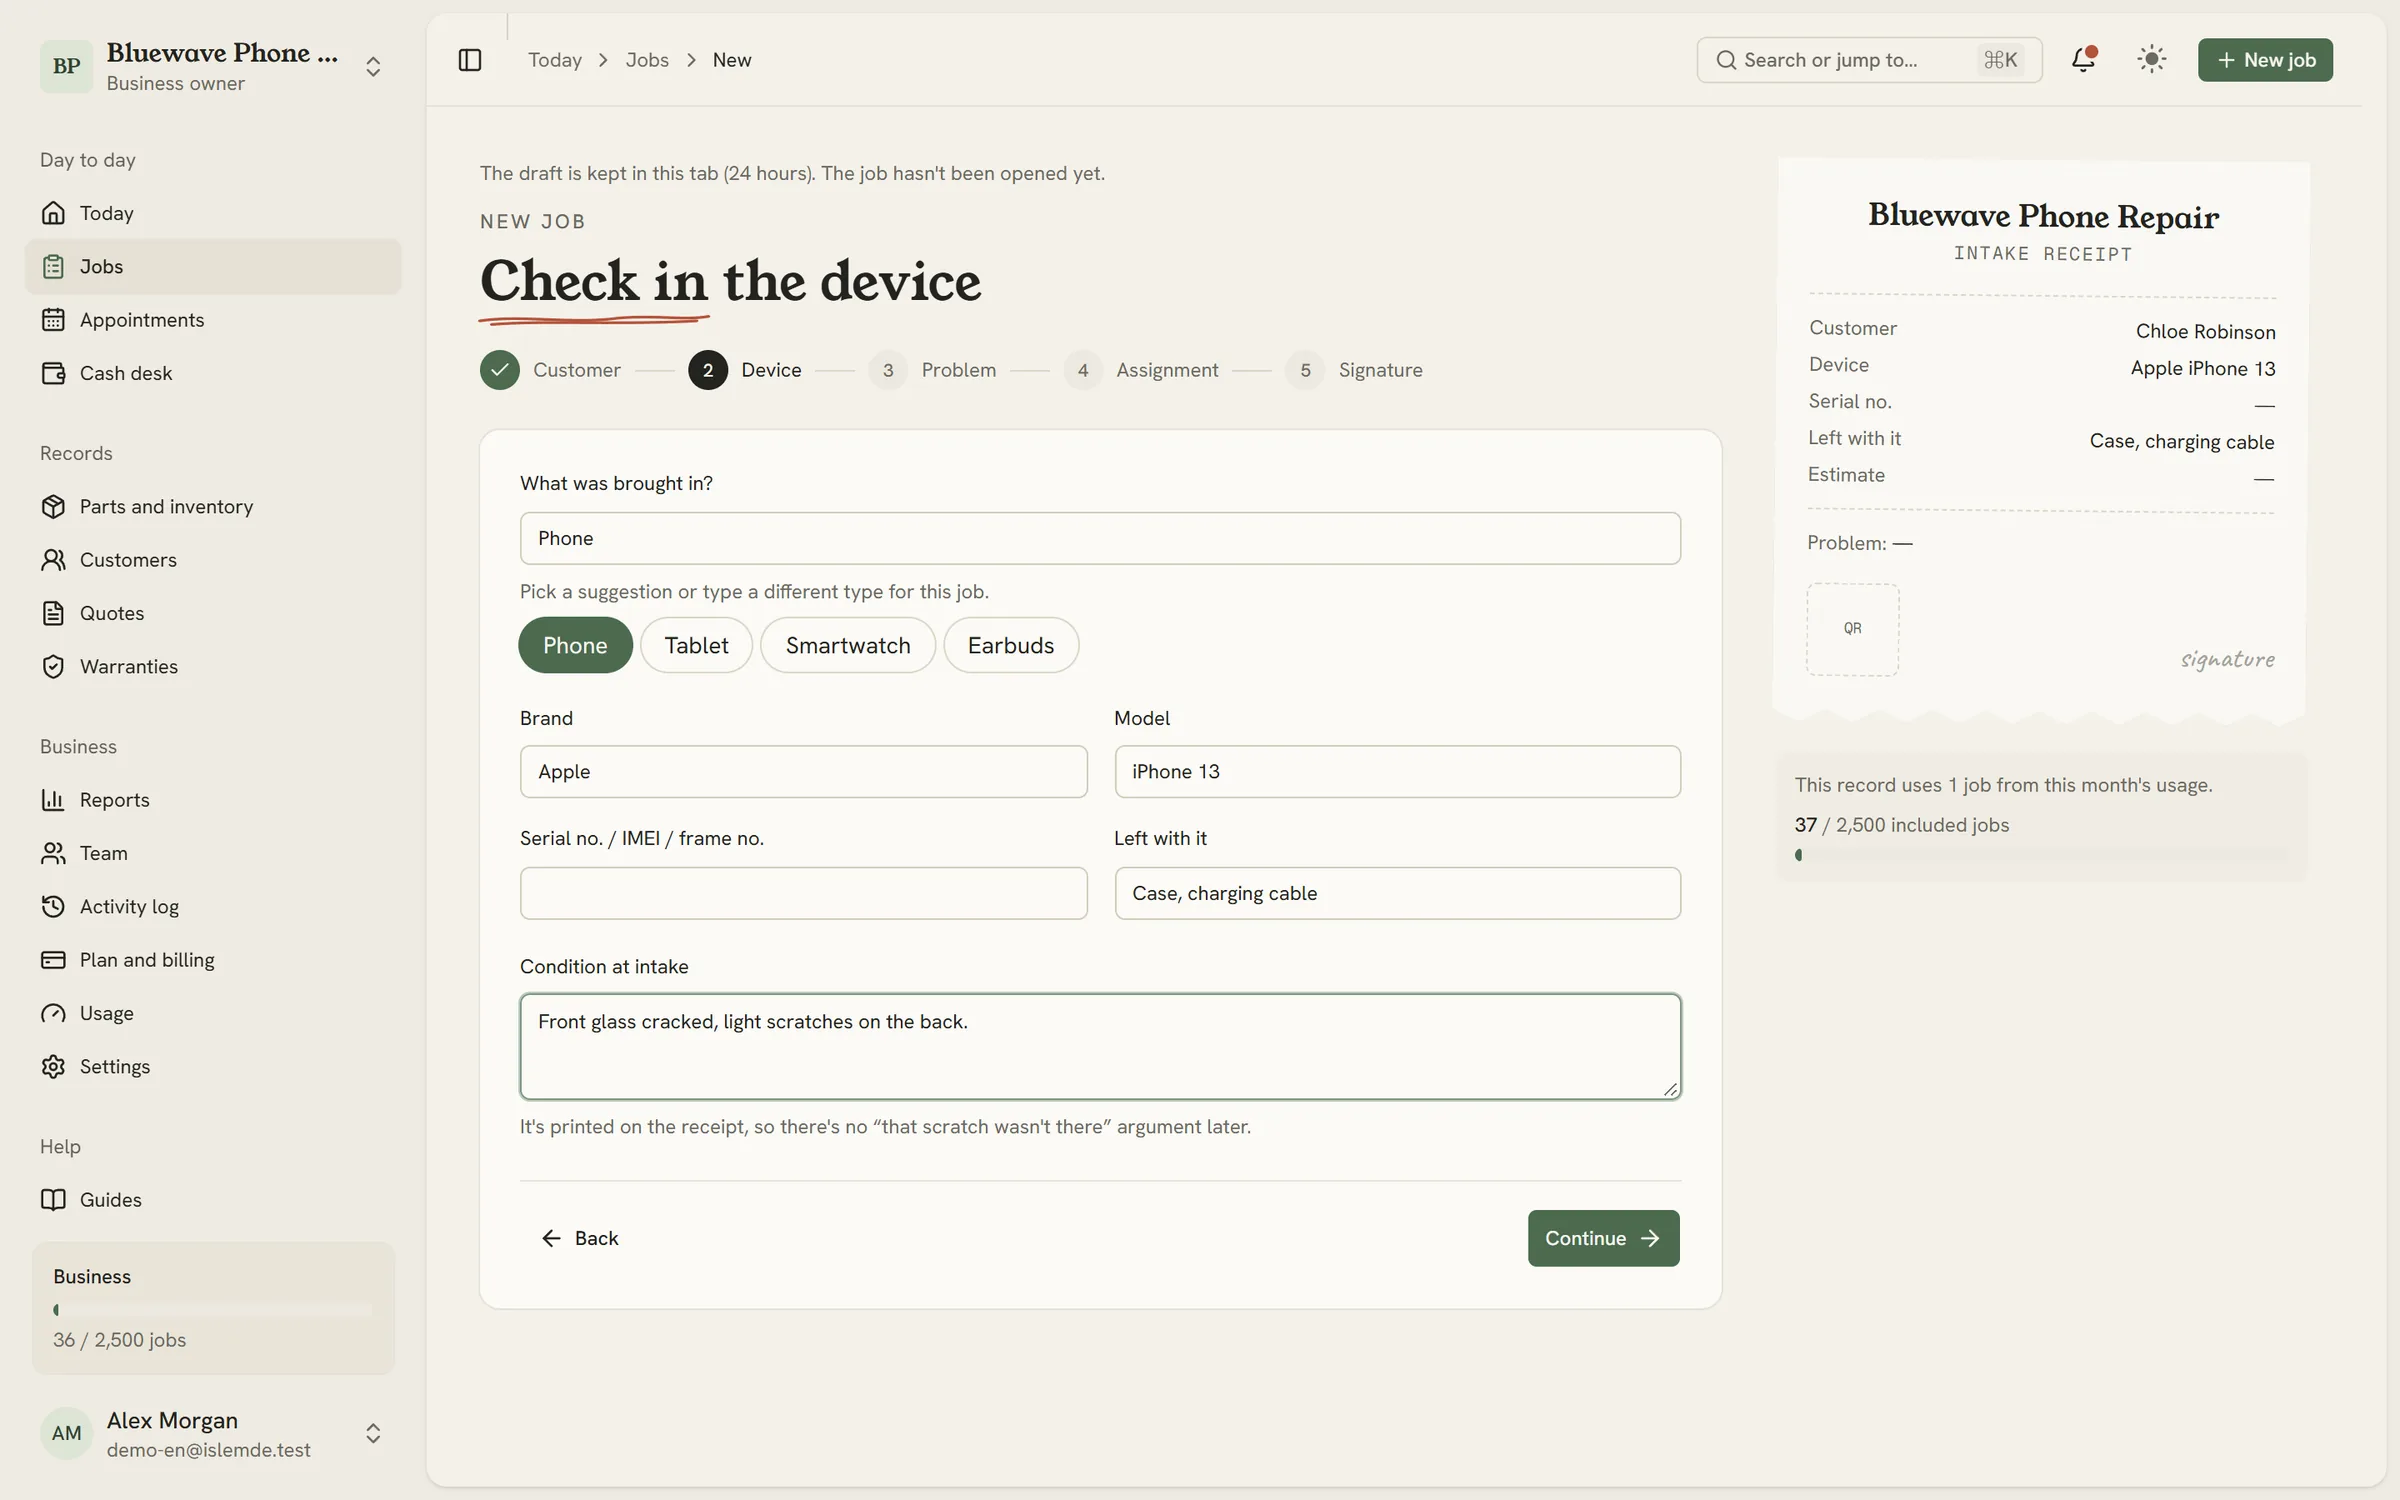Click the Appointments calendar icon

pos(53,320)
